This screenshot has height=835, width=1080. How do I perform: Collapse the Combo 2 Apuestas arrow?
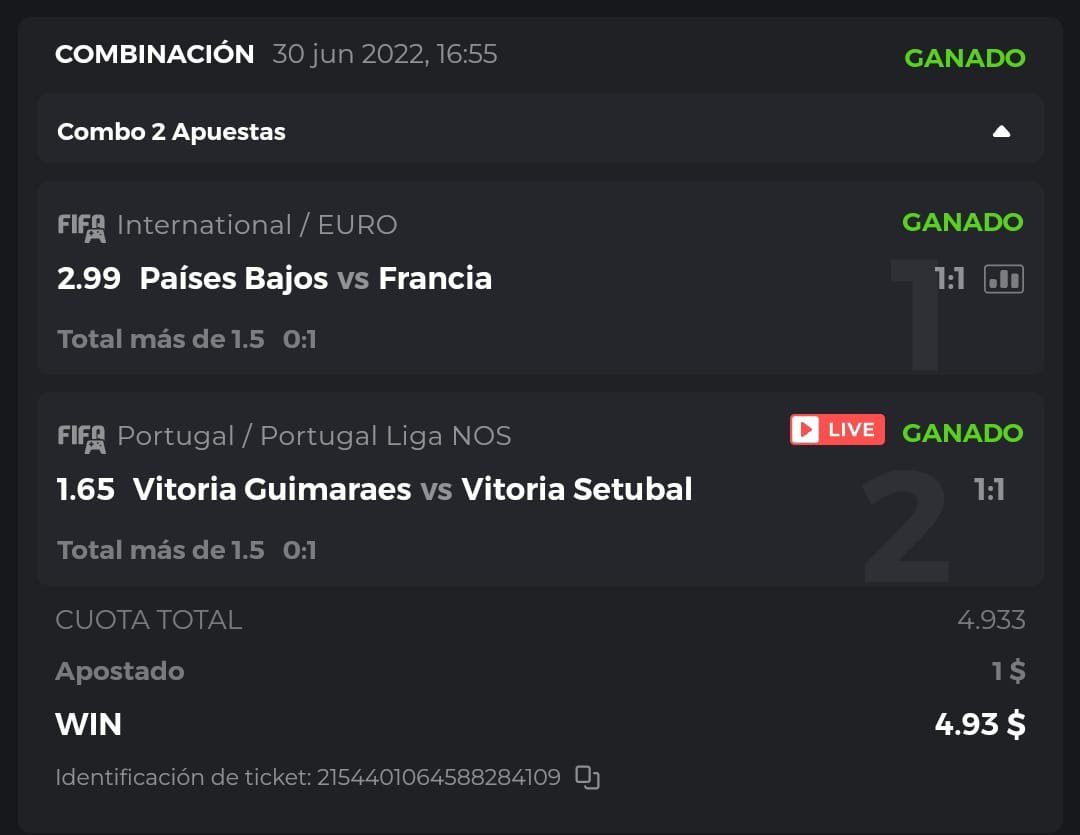tap(1001, 132)
